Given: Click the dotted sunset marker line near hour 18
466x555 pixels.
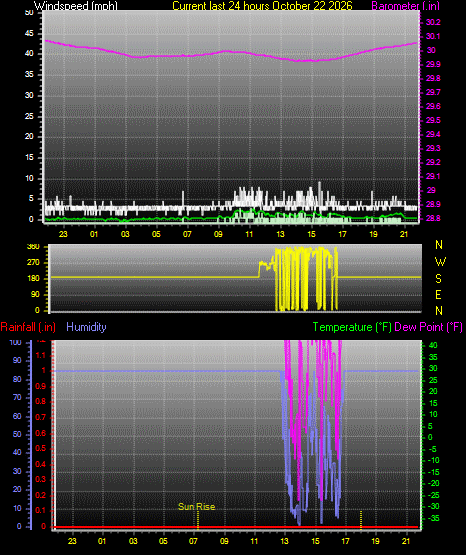Looking at the screenshot, I should 361,520.
